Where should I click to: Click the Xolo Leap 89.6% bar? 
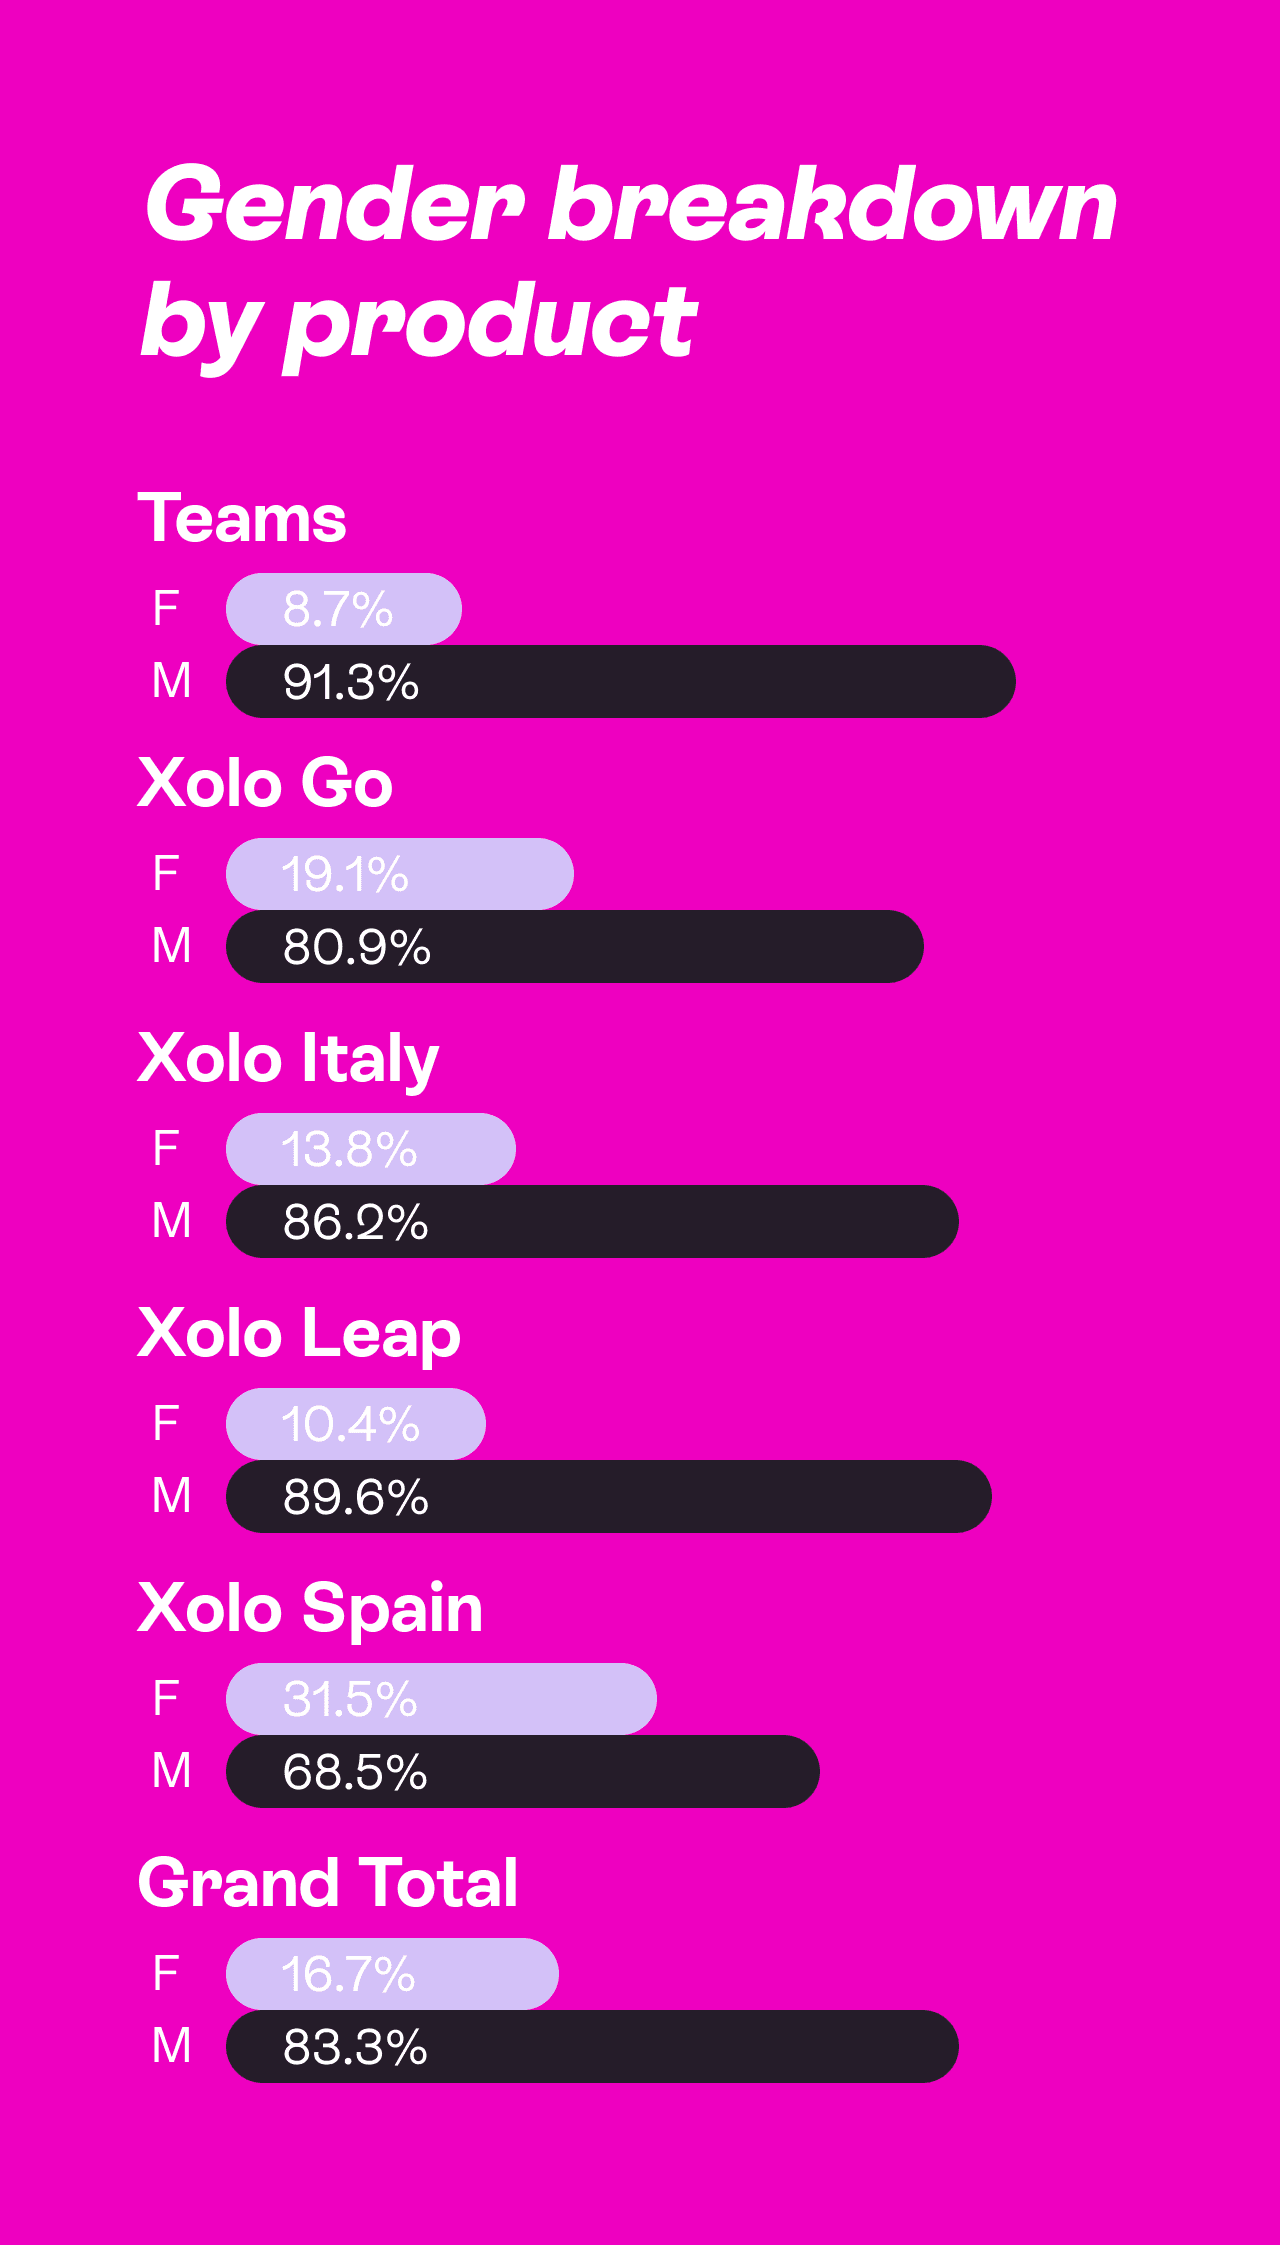(609, 1497)
